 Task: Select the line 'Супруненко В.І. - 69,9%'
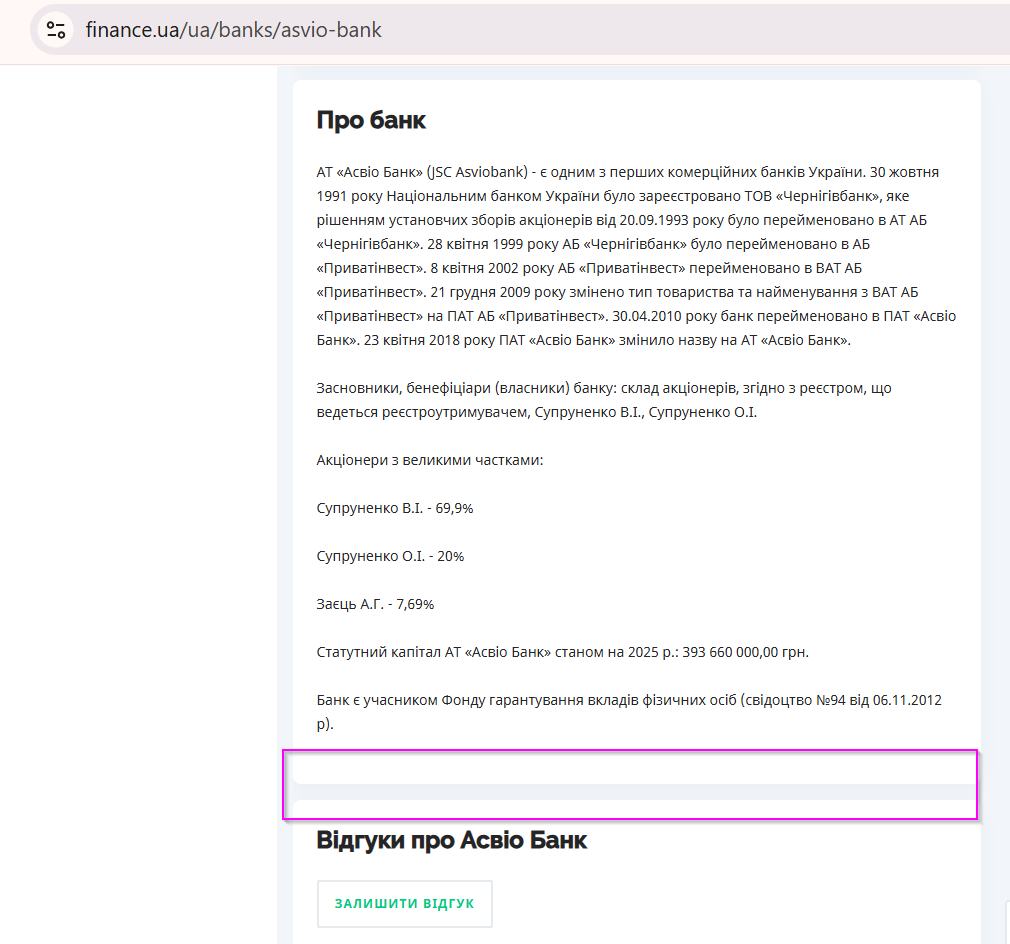[x=395, y=508]
